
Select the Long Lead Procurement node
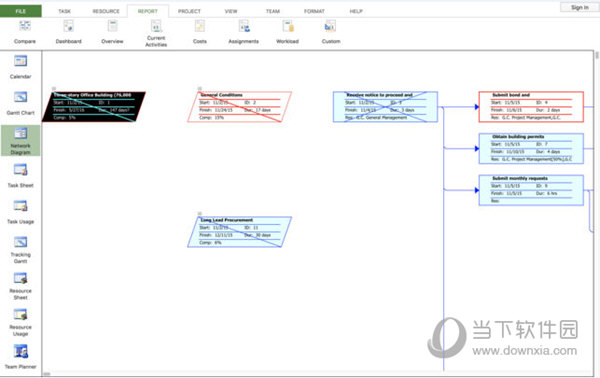(x=240, y=232)
